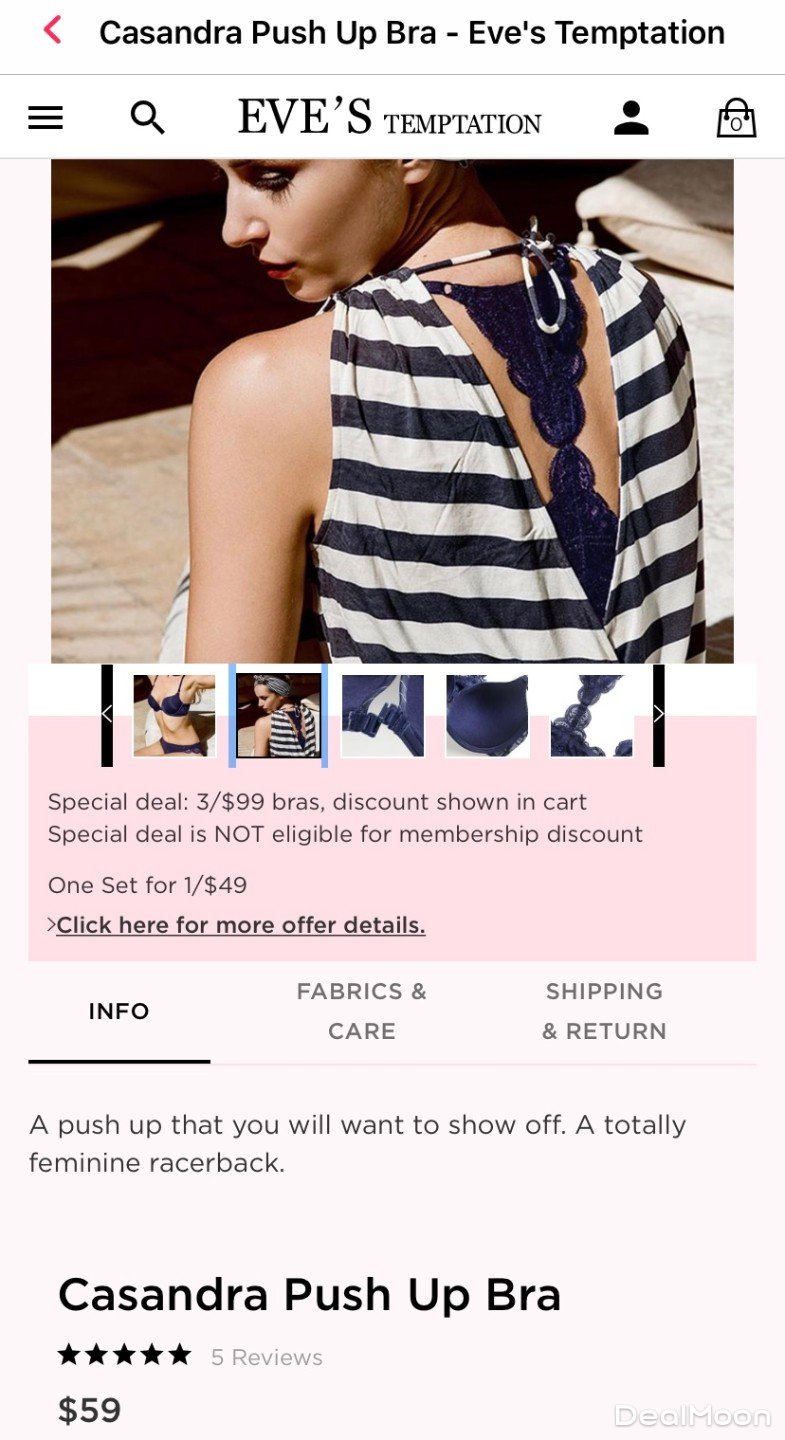Image resolution: width=785 pixels, height=1440 pixels.
Task: Click here for more offer details link
Action: tap(240, 925)
